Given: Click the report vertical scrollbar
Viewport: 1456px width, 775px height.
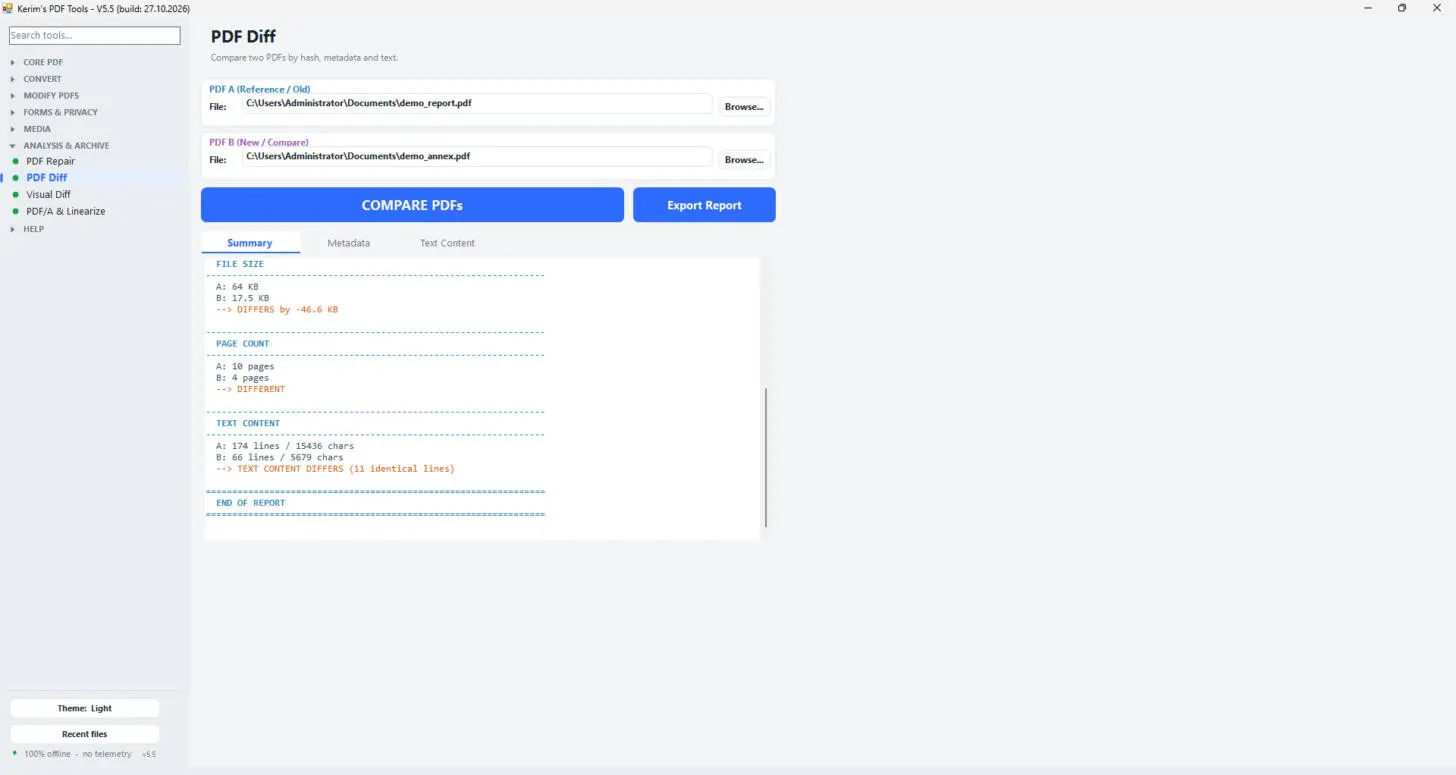Looking at the screenshot, I should (x=765, y=457).
